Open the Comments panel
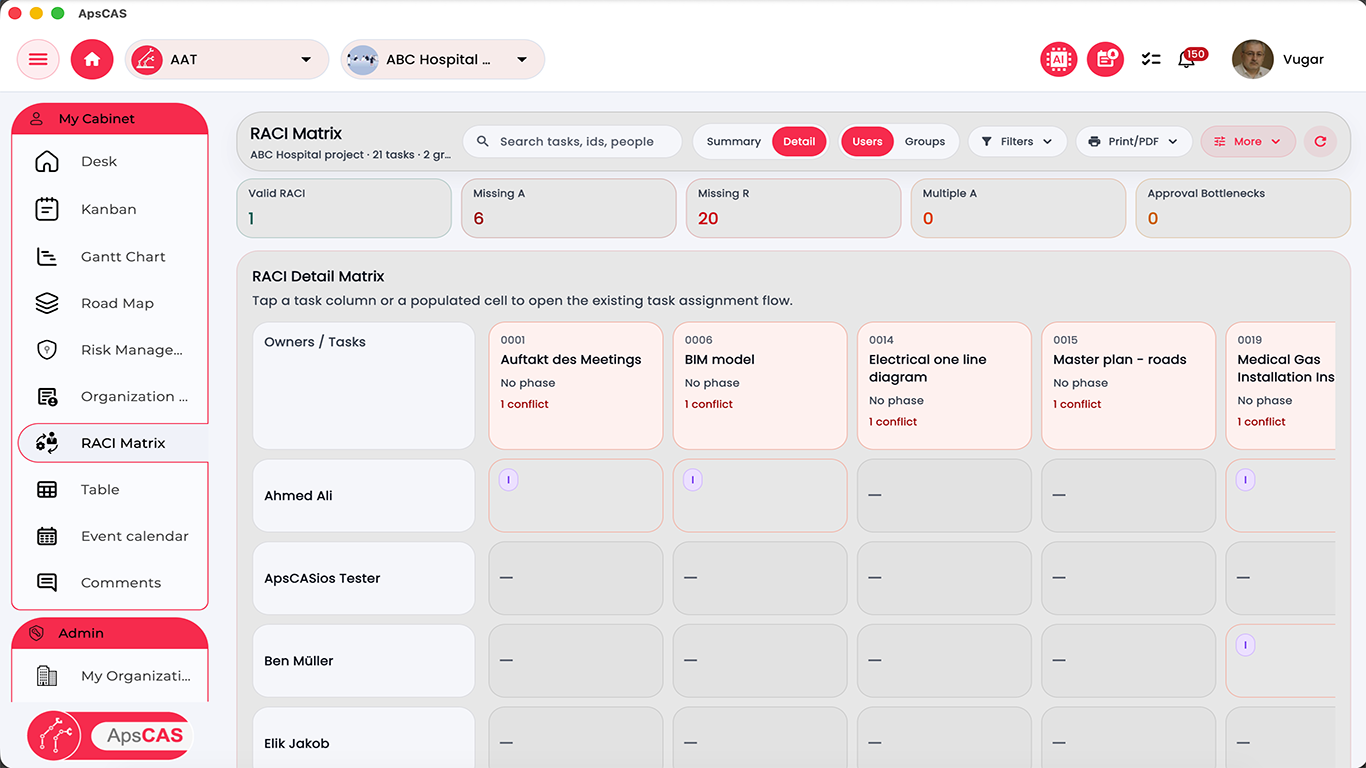 point(120,582)
